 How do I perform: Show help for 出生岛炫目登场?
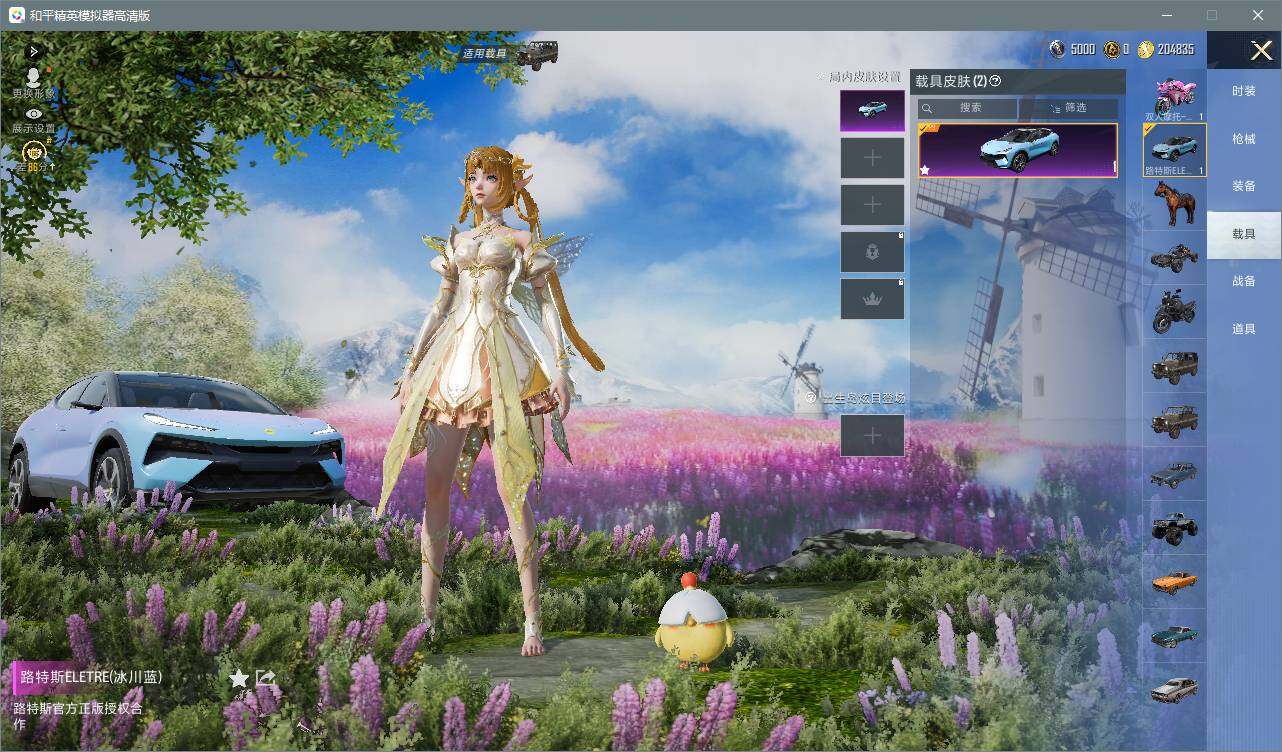pos(810,398)
